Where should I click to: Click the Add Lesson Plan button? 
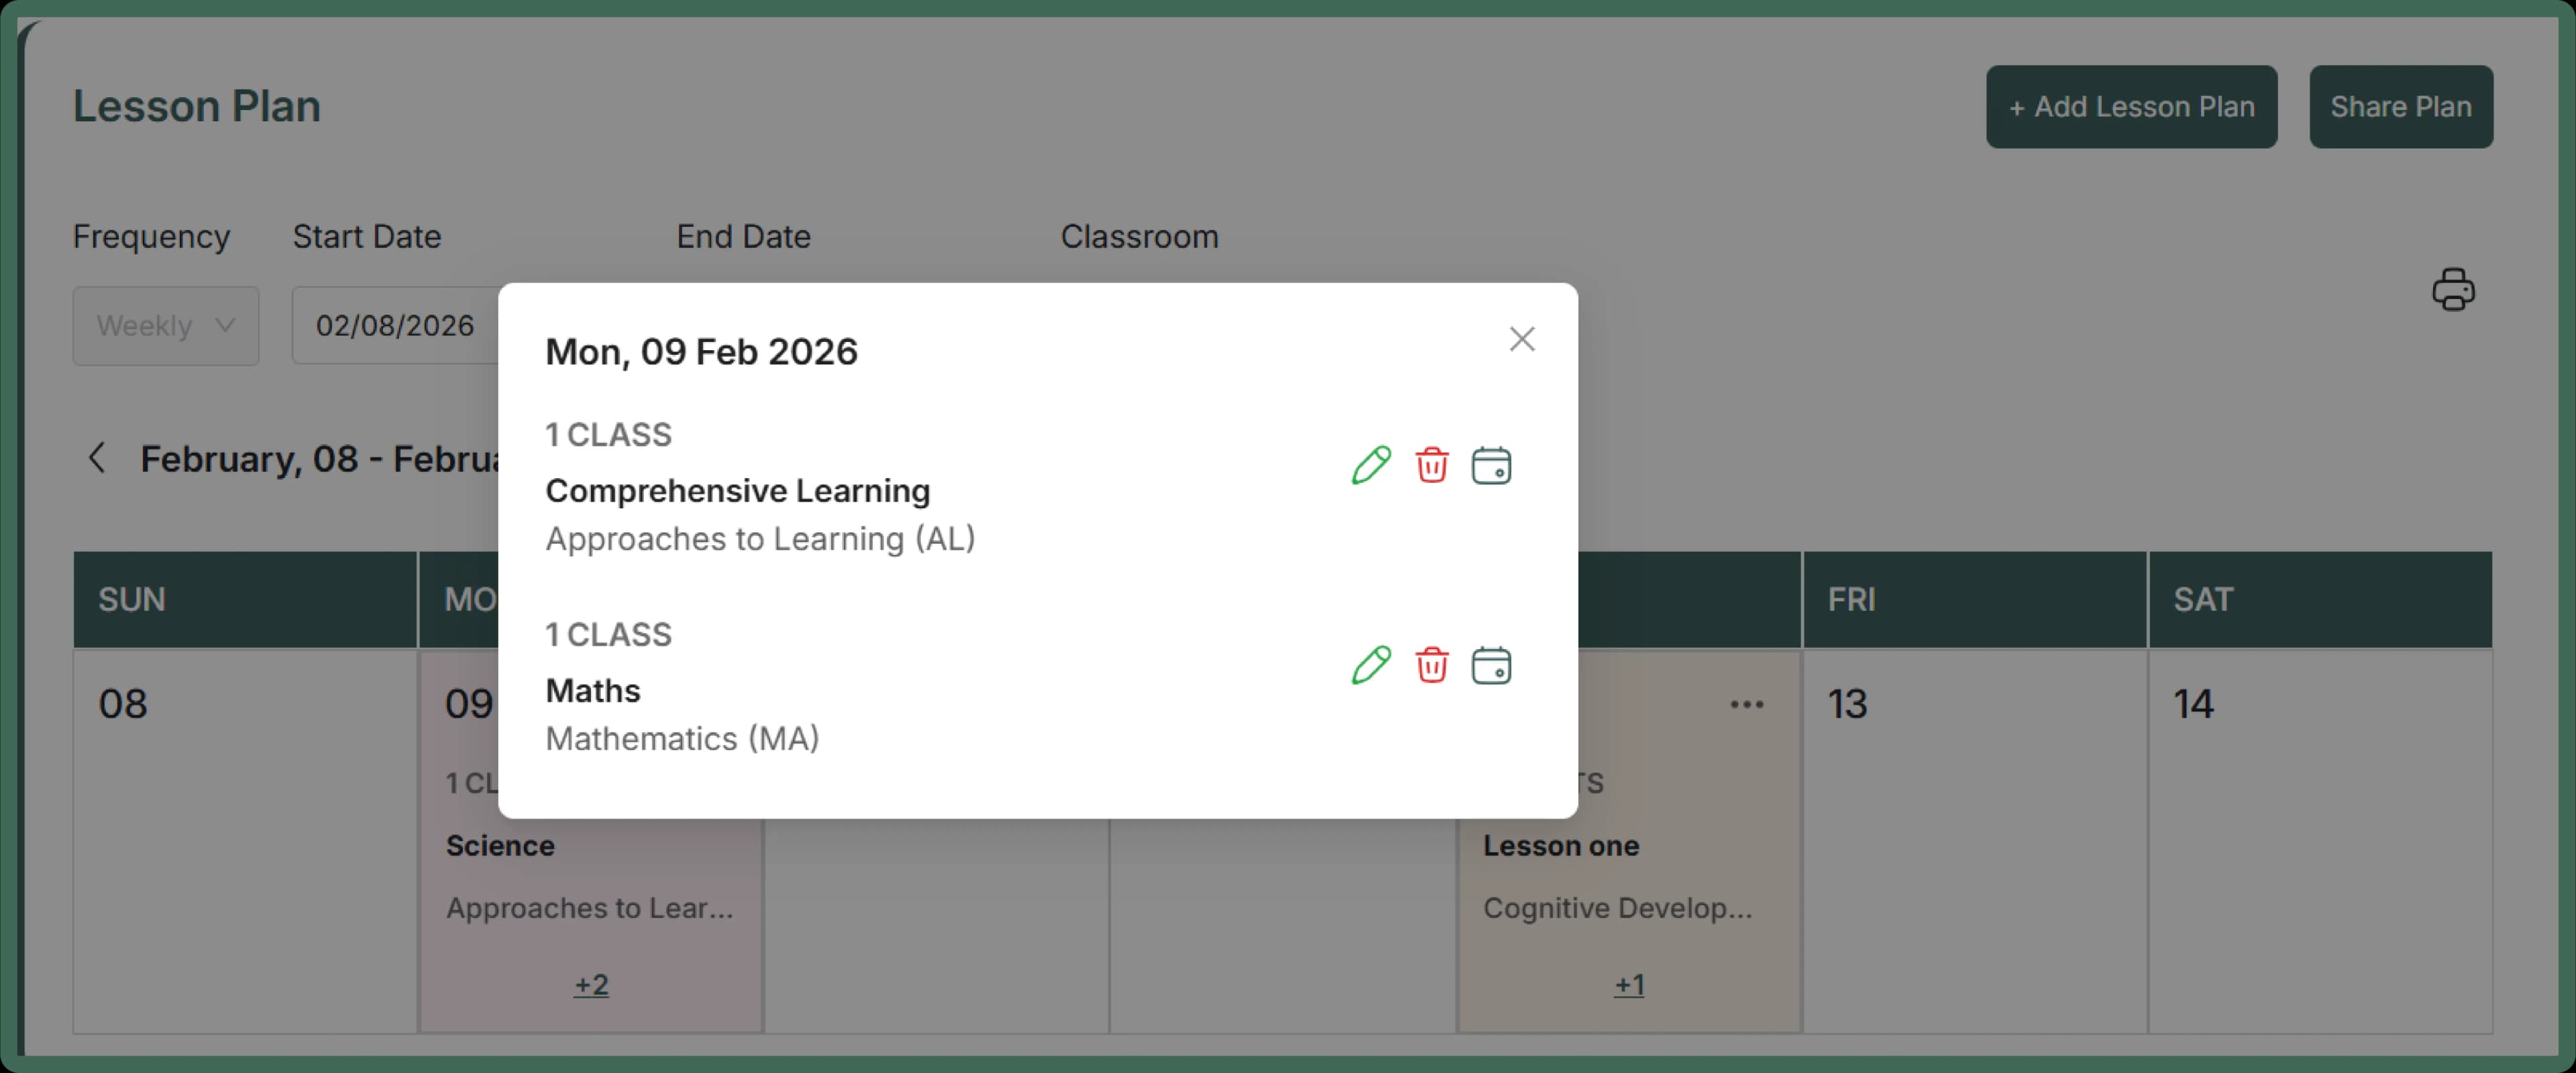tap(2131, 106)
